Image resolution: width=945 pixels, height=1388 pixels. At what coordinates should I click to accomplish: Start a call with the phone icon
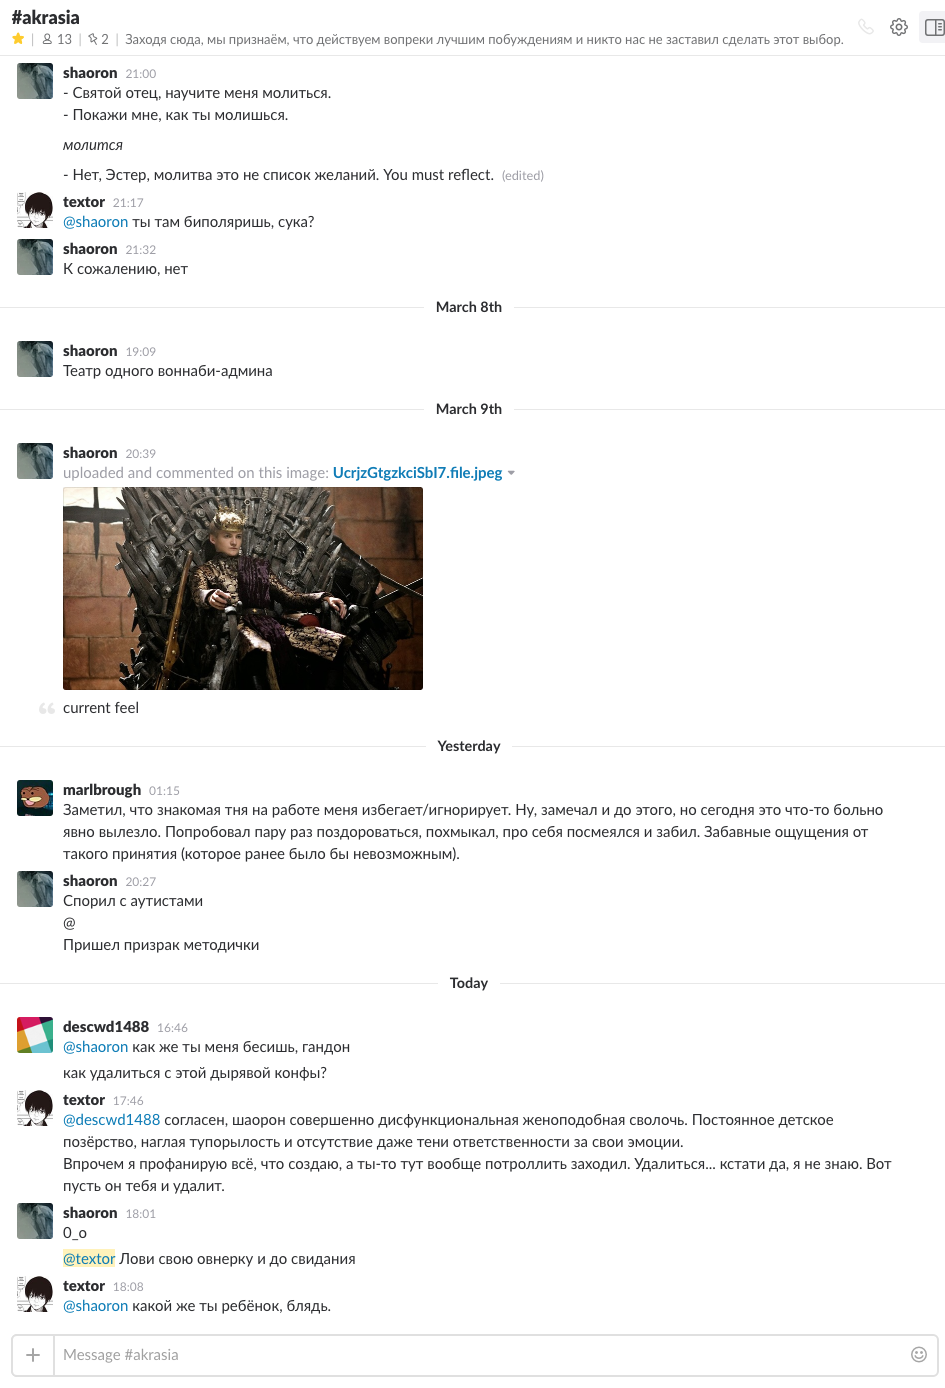coord(866,27)
